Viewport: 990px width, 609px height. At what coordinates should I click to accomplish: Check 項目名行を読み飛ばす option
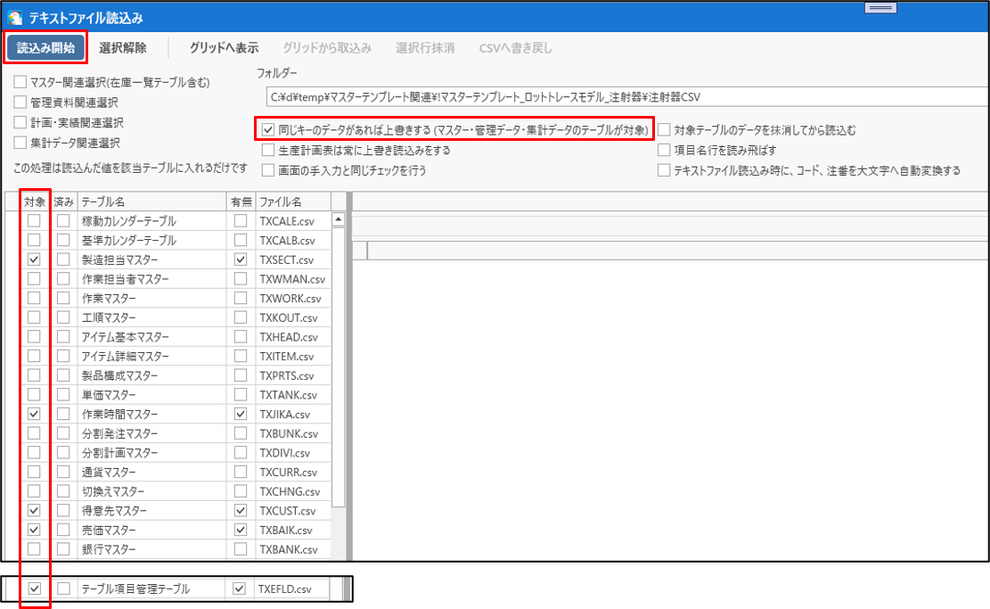[664, 150]
